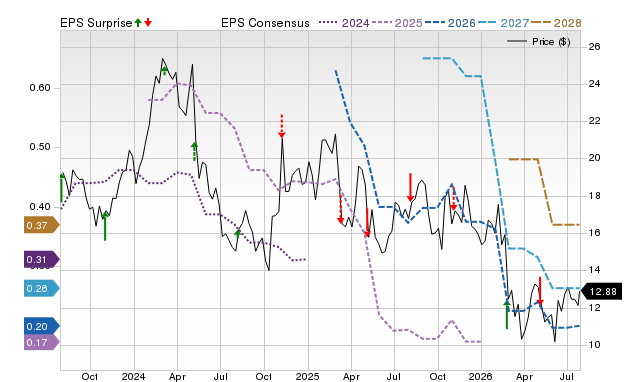Screen dimensions: 640x382
Task: Click the 2027 EPS consensus legend entry
Action: (503, 23)
